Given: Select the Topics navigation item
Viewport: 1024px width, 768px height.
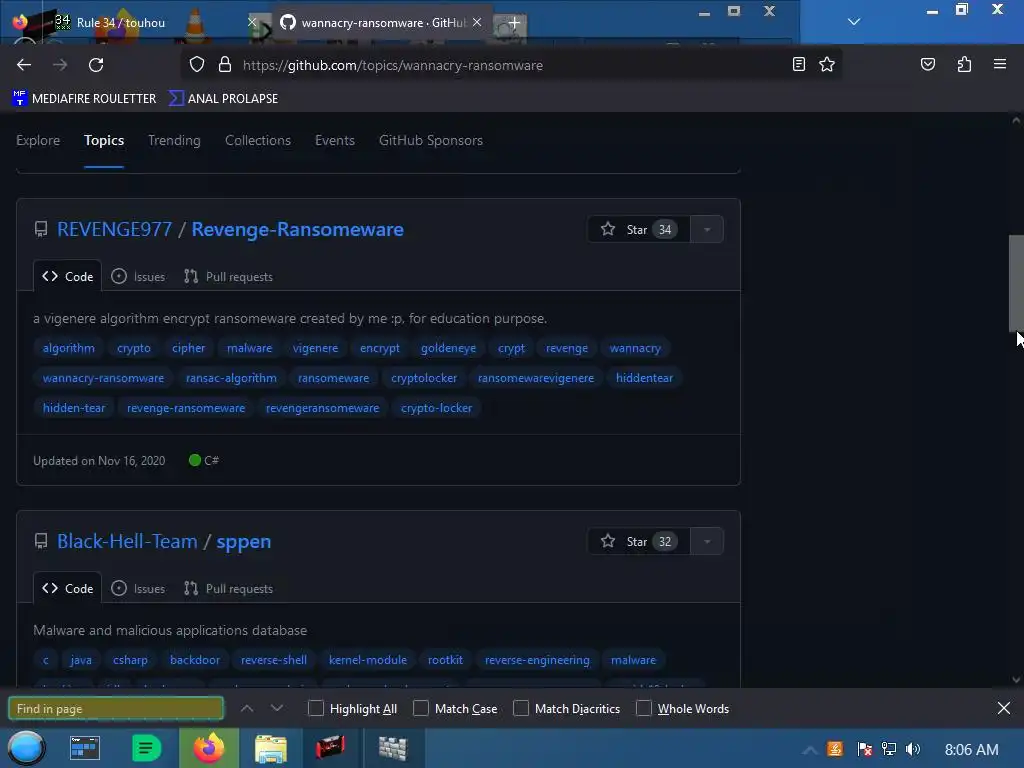Looking at the screenshot, I should pos(104,140).
